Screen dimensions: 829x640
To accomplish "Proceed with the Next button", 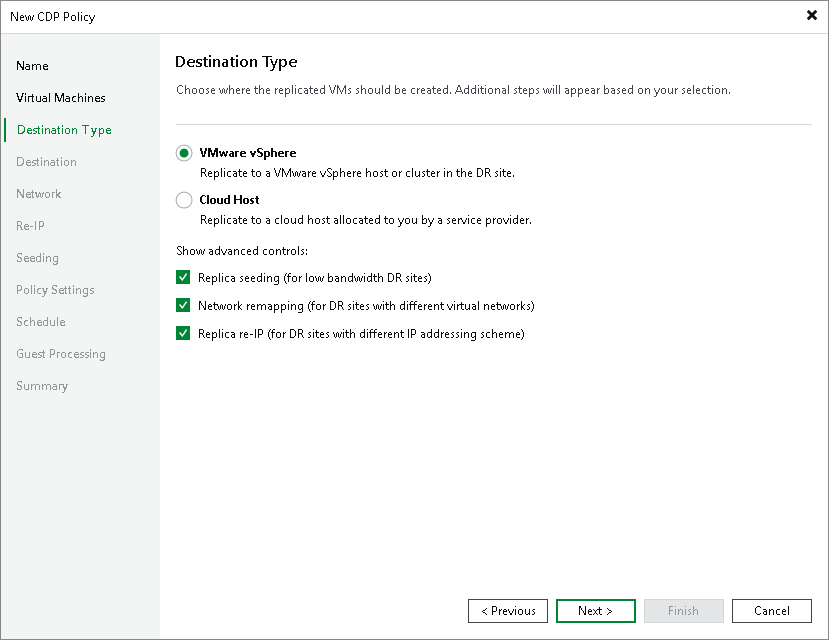I will 595,611.
